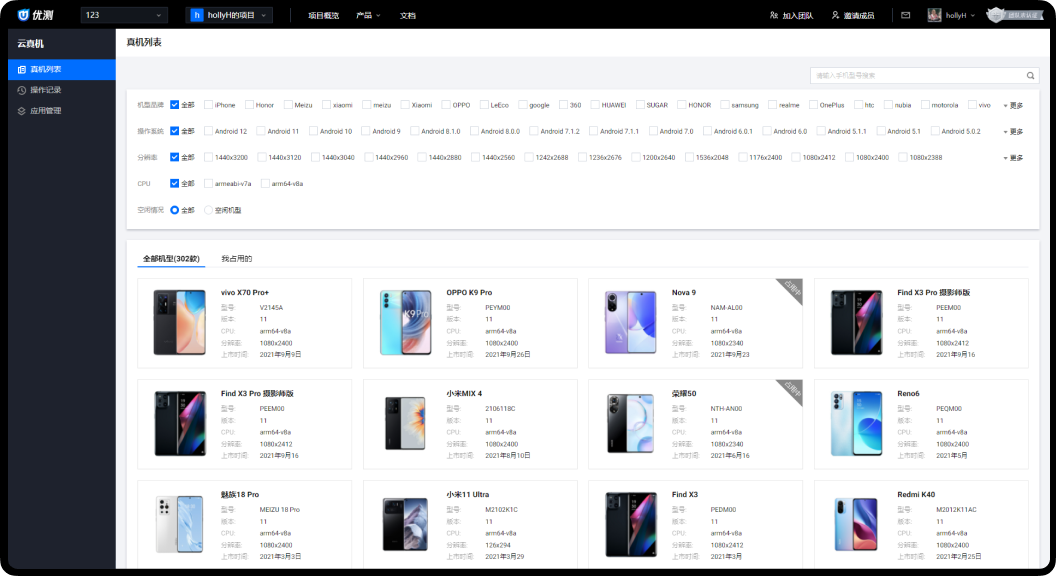Check the 1080x2400 resolution filter
Viewport: 1056px width, 576px height.
click(849, 158)
